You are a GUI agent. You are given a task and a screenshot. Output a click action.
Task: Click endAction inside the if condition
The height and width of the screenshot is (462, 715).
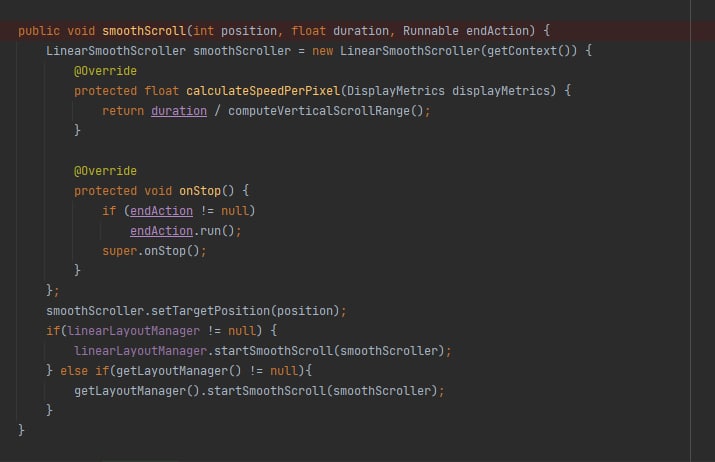(x=161, y=211)
